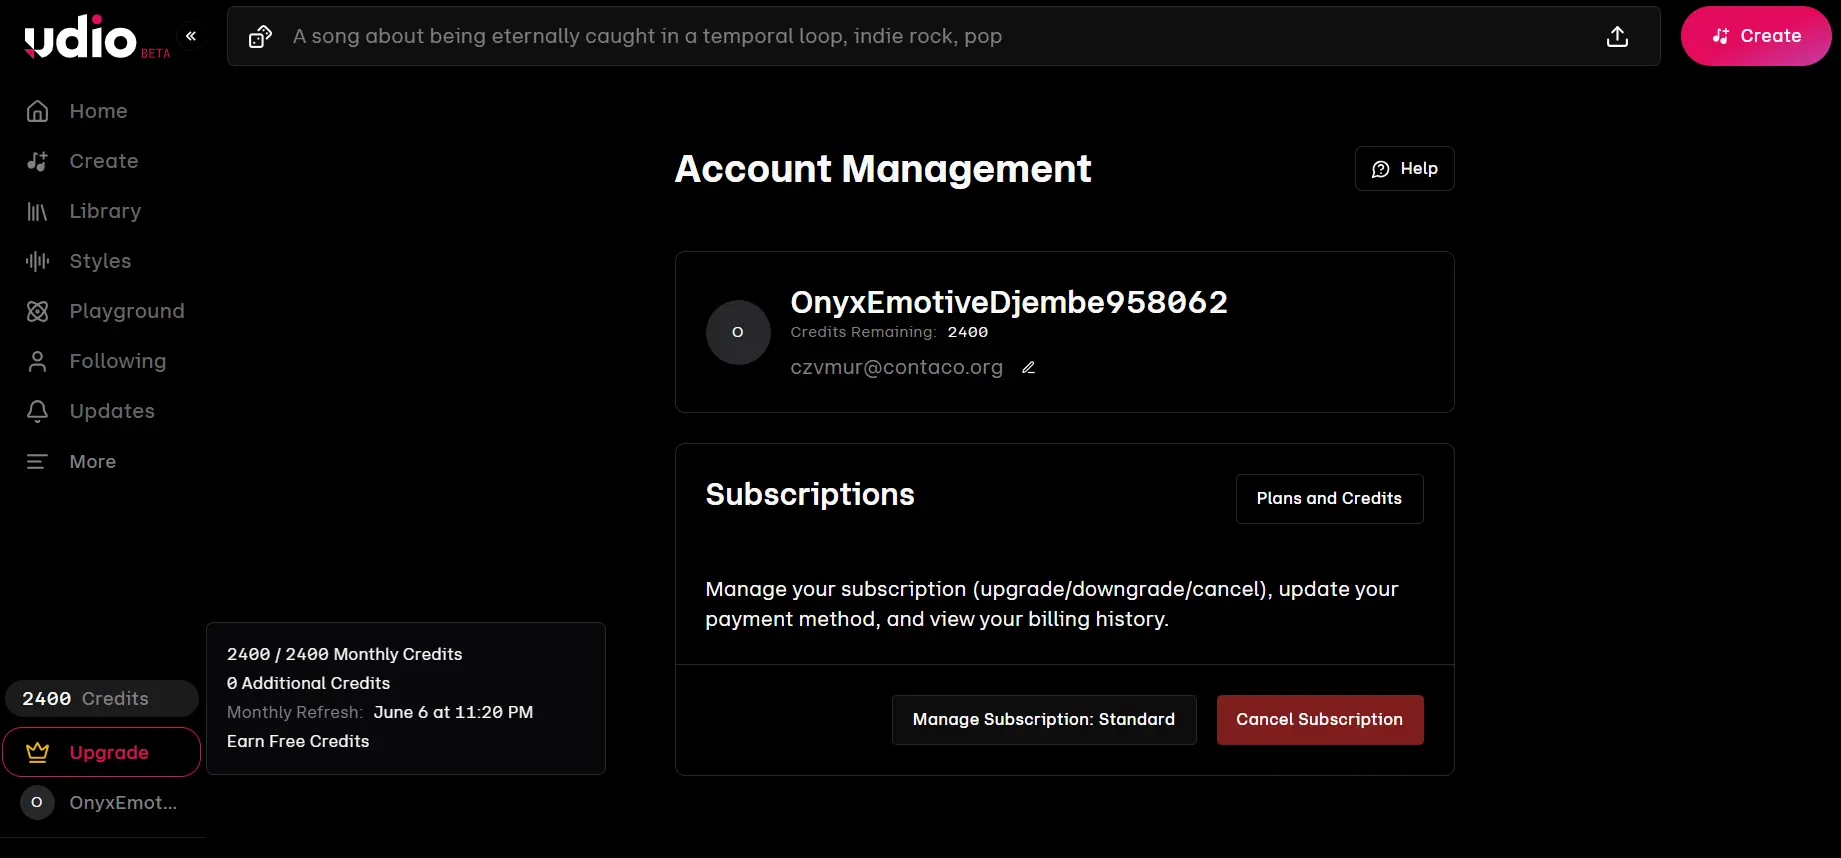Click the Help button
This screenshot has height=858, width=1841.
pyautogui.click(x=1404, y=169)
